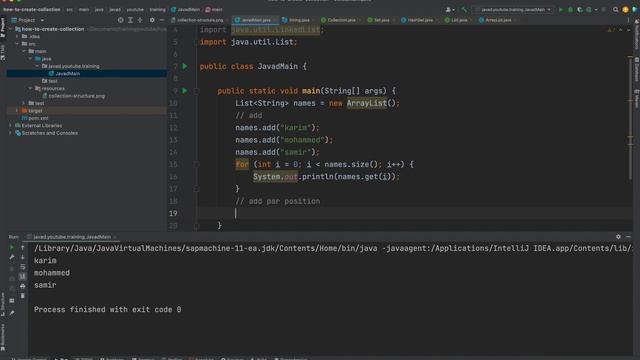Image resolution: width=640 pixels, height=360 pixels.
Task: Click the layout icon in Run panel sidebar
Action: (x=12, y=301)
